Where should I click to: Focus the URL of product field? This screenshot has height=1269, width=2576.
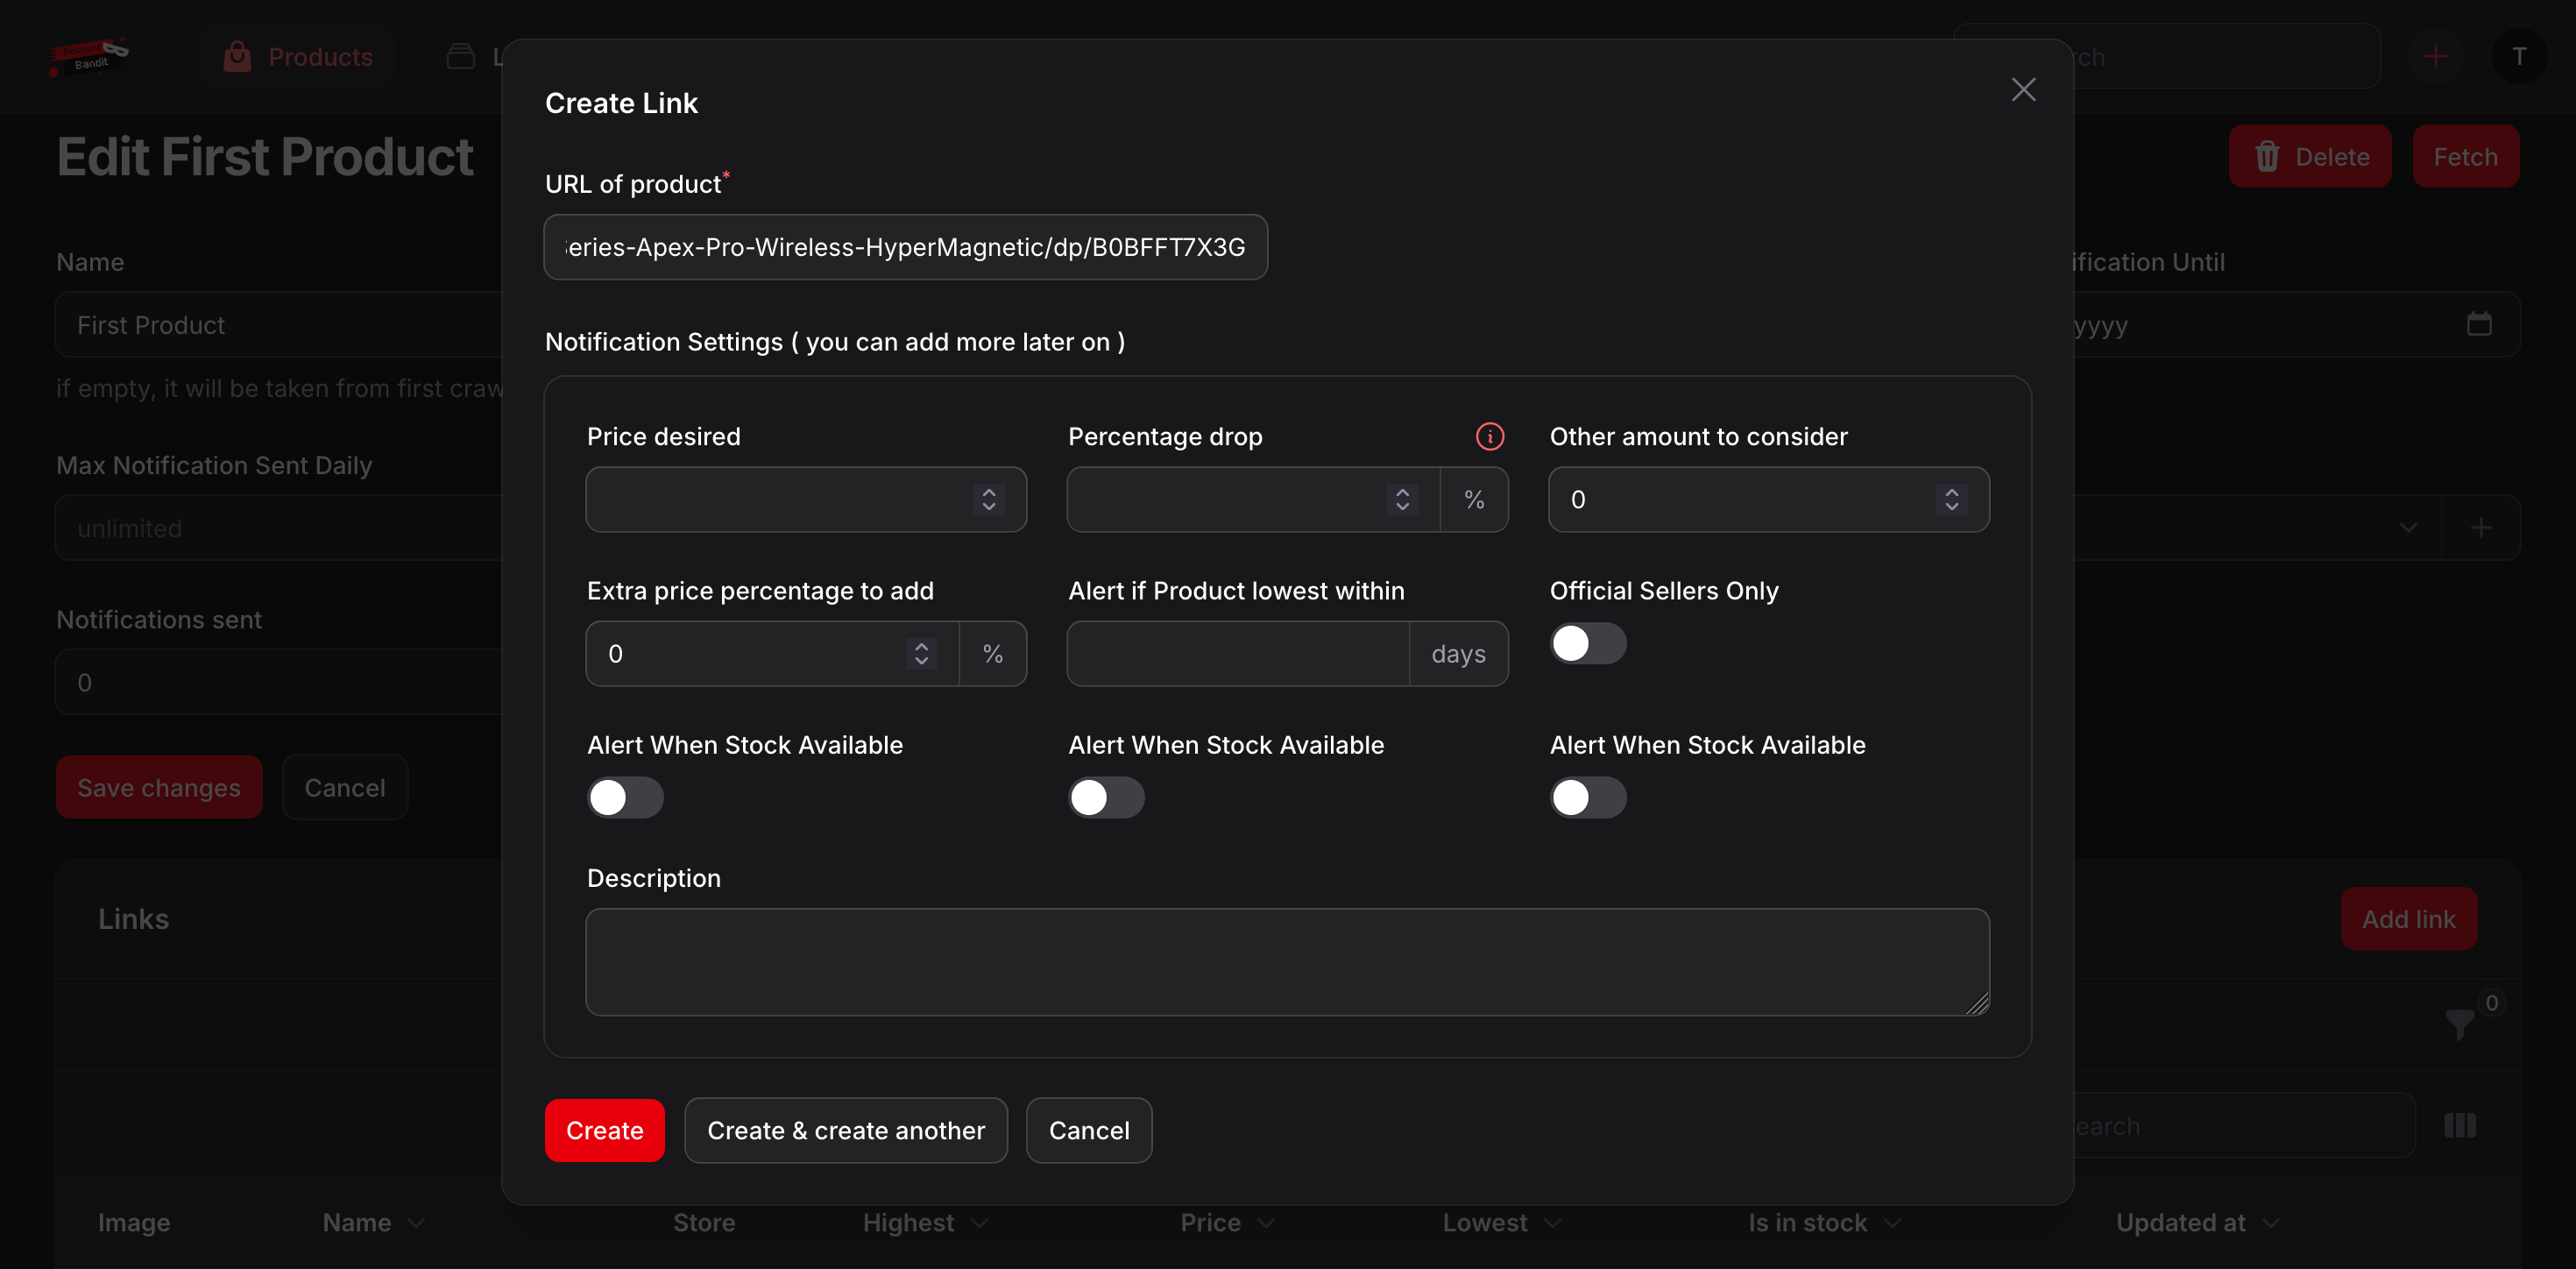905,247
